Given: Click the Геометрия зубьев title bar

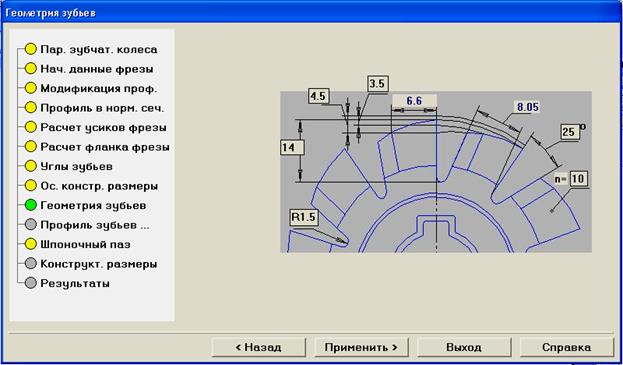Looking at the screenshot, I should [312, 13].
